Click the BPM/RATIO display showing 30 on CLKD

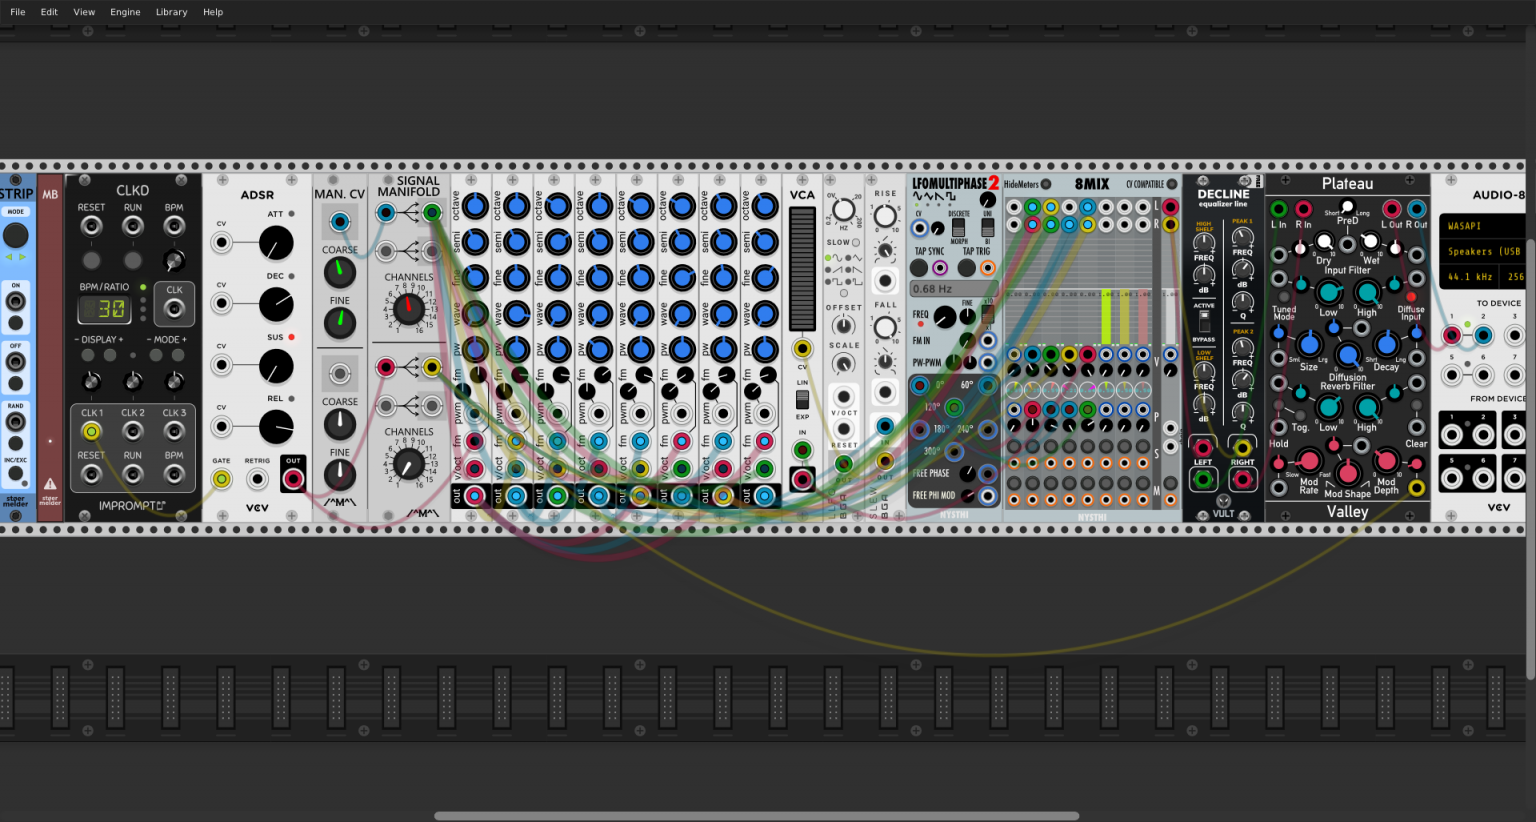pyautogui.click(x=105, y=309)
